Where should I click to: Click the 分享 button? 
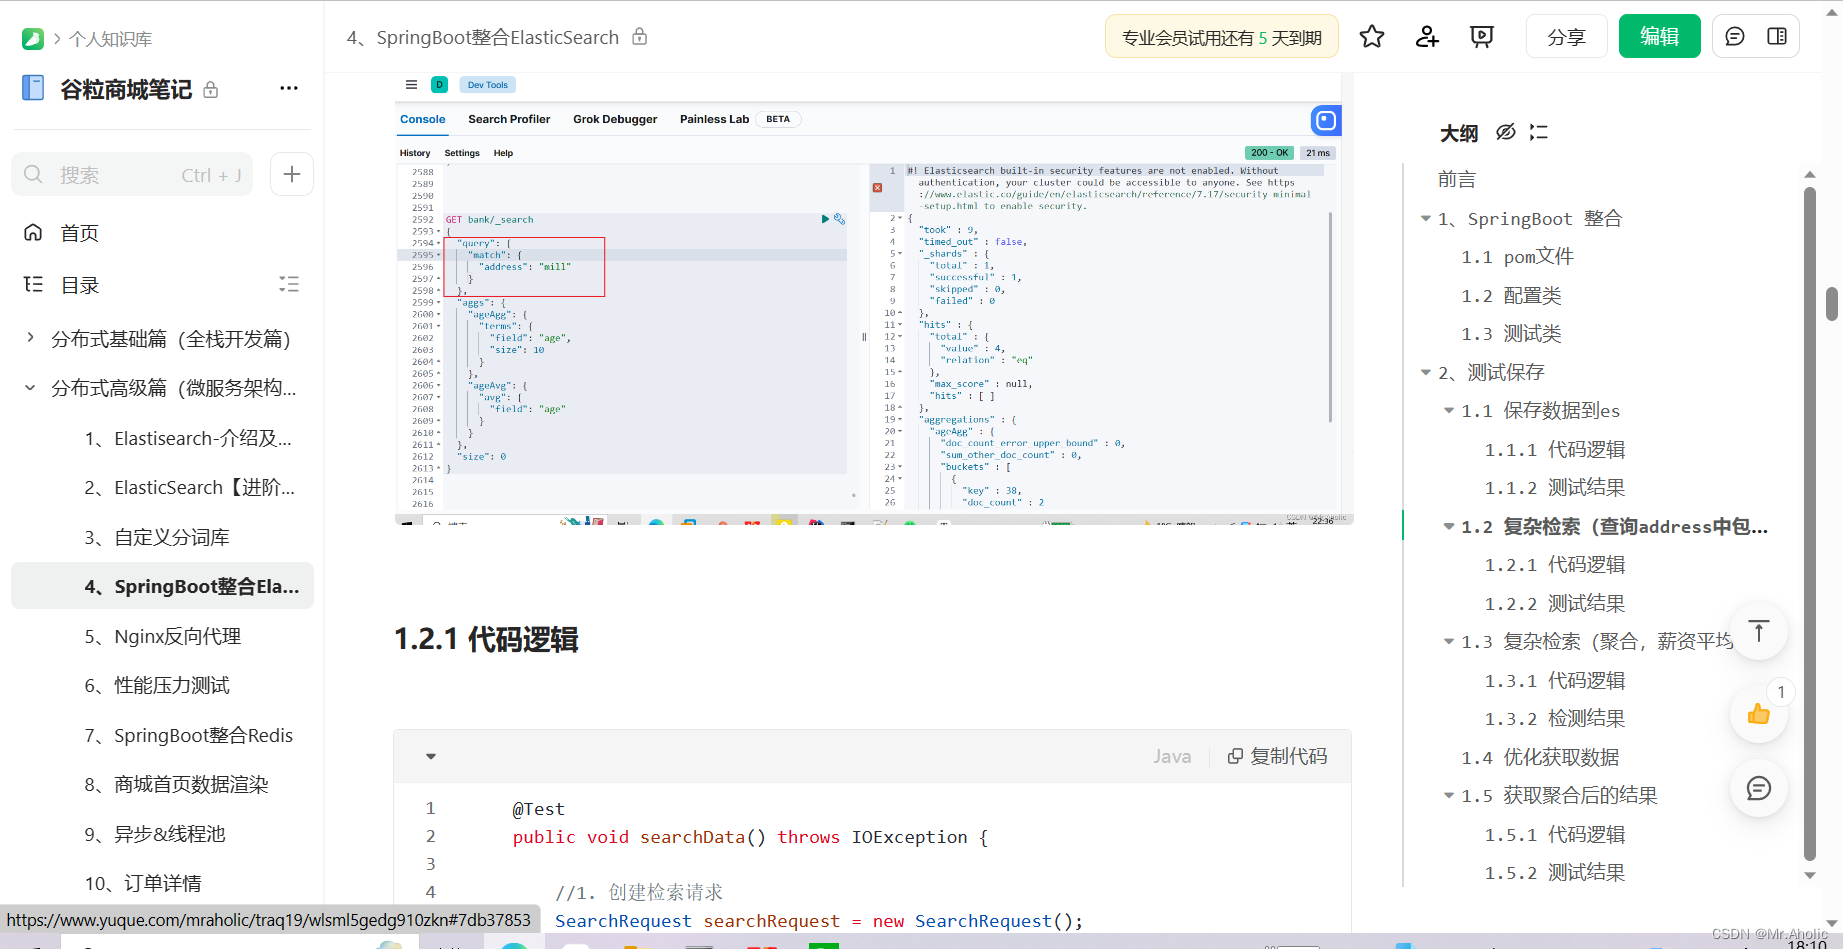click(1566, 36)
